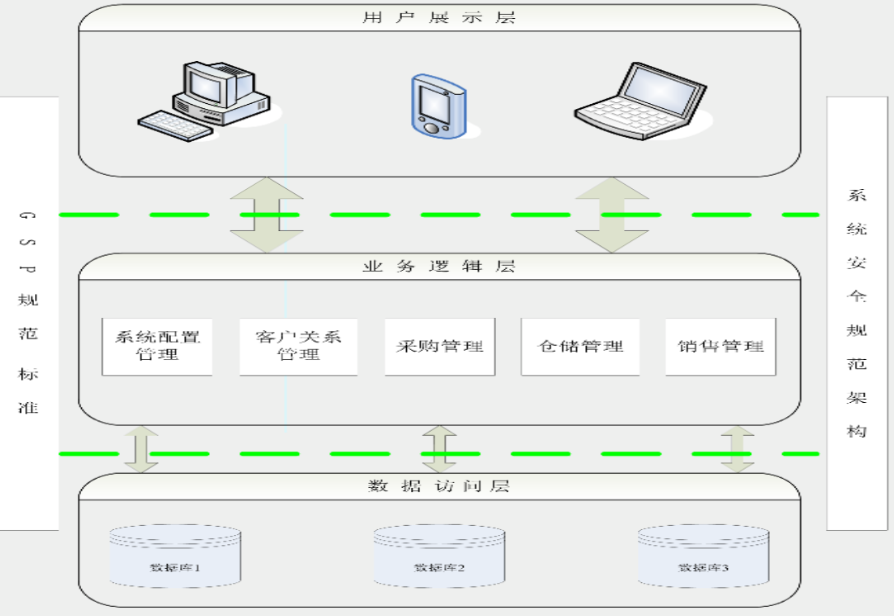Click the GSP规范标准 vertical label
The image size is (894, 616).
point(28,313)
